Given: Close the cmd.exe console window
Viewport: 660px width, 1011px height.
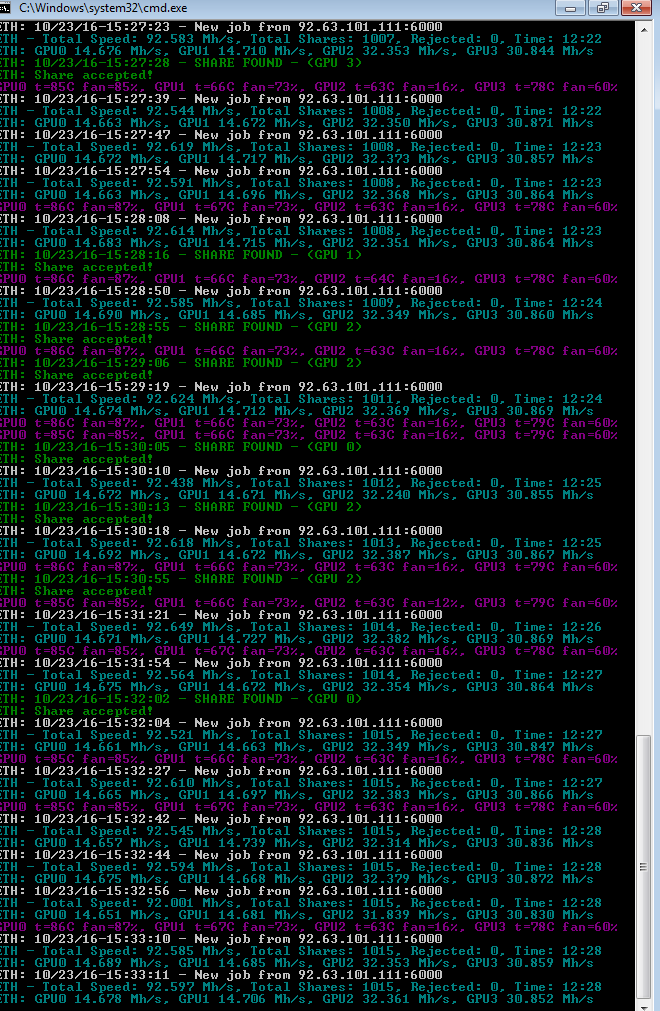Looking at the screenshot, I should coord(637,8).
